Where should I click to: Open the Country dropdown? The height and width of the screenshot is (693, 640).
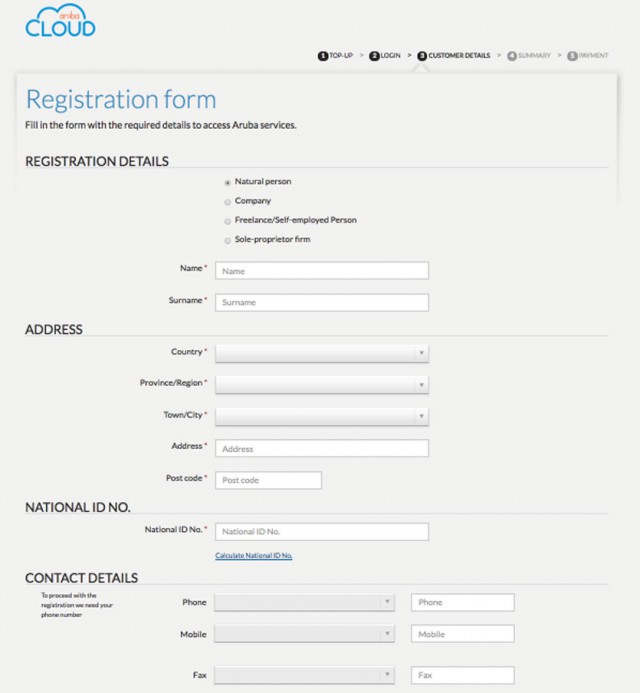(321, 353)
